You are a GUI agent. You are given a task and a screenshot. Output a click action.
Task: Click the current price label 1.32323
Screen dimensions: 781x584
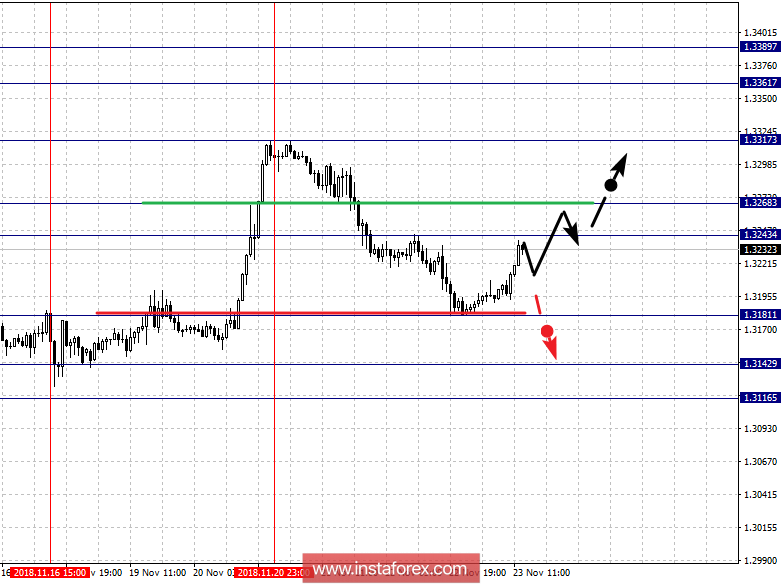tap(760, 249)
